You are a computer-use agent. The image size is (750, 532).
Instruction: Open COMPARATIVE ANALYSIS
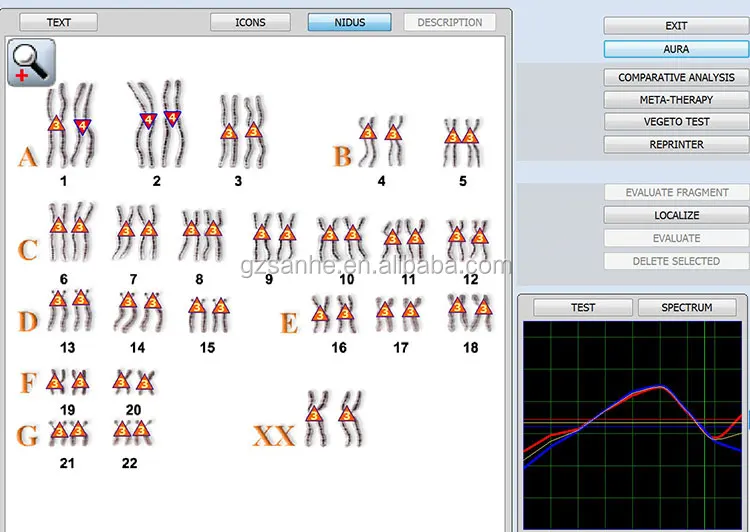676,77
